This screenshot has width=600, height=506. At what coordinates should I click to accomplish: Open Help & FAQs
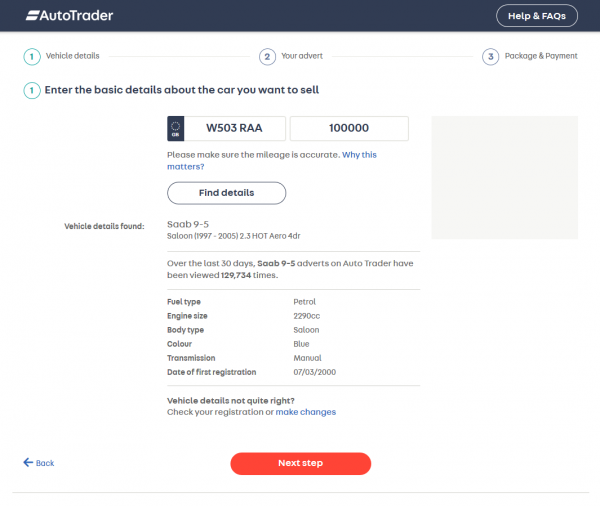[536, 15]
